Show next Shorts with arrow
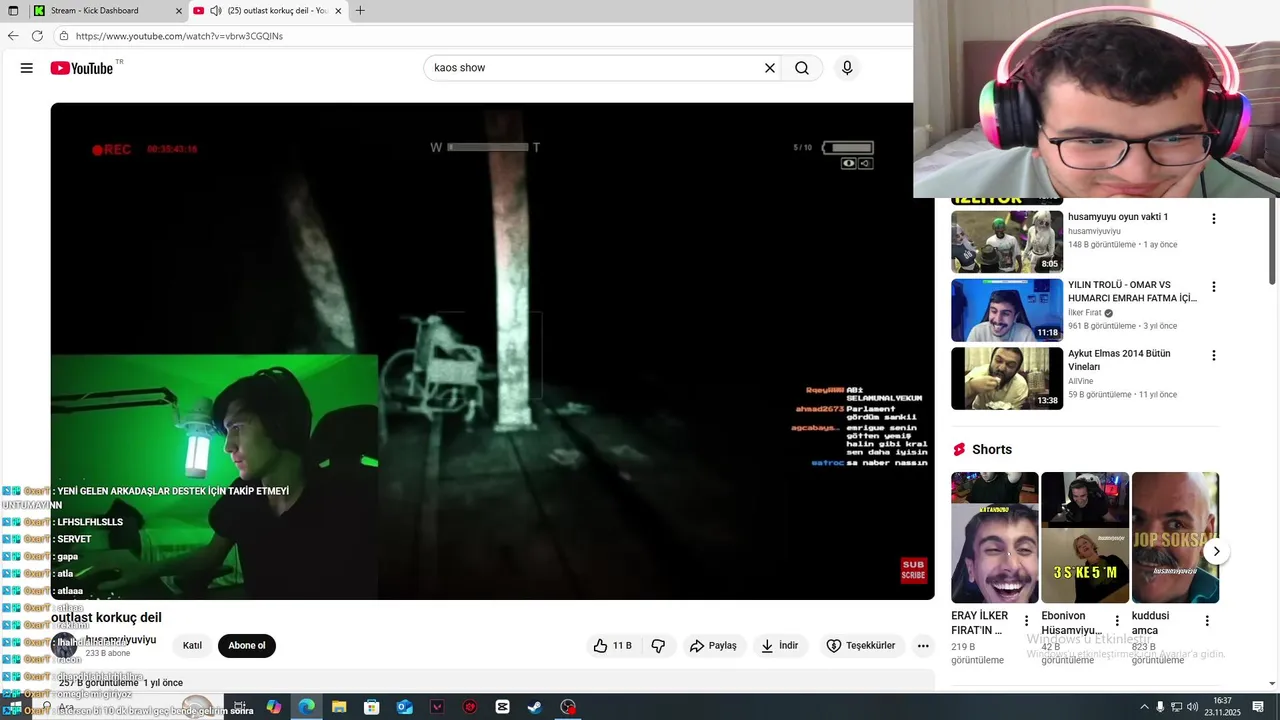Viewport: 1280px width, 720px height. [x=1216, y=551]
